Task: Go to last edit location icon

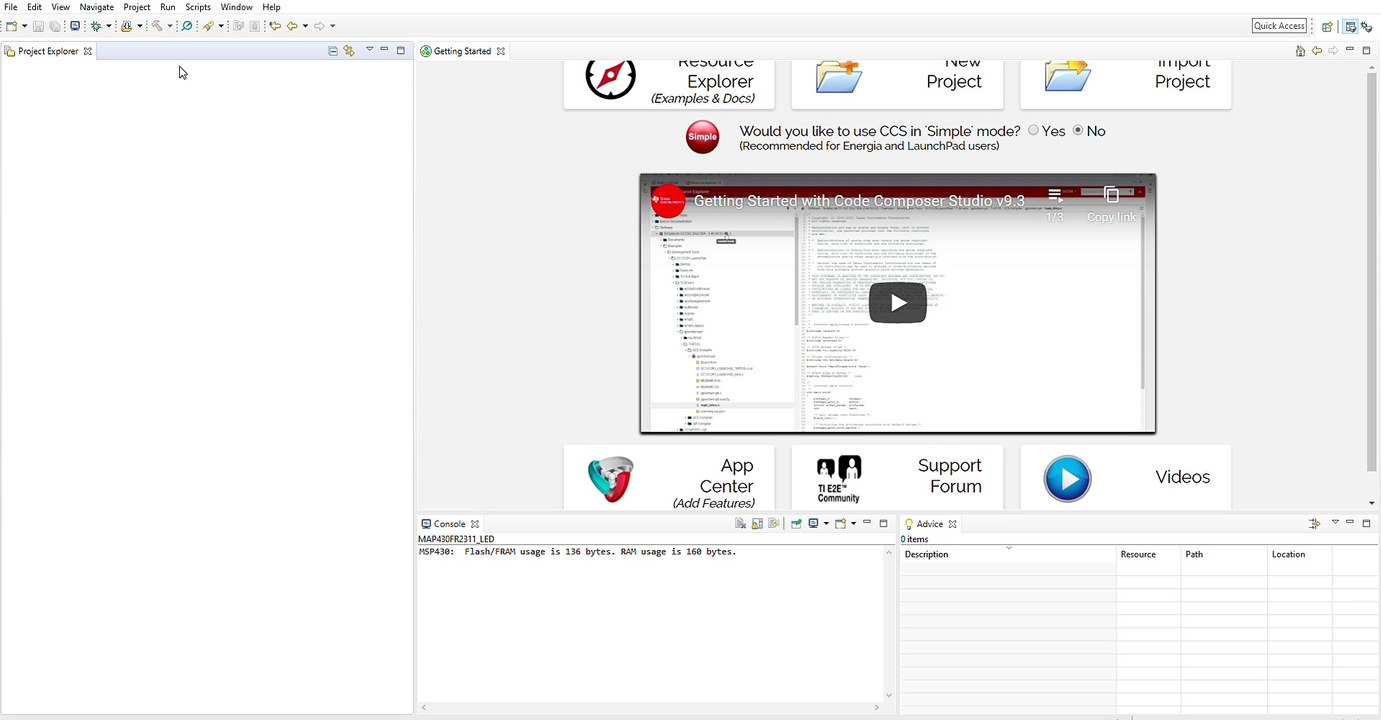Action: coord(275,26)
